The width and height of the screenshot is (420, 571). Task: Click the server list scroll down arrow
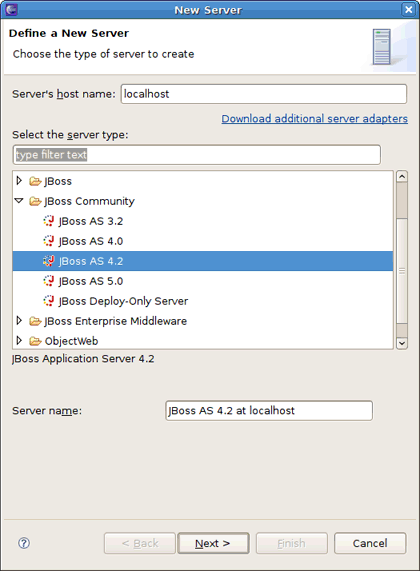point(402,343)
